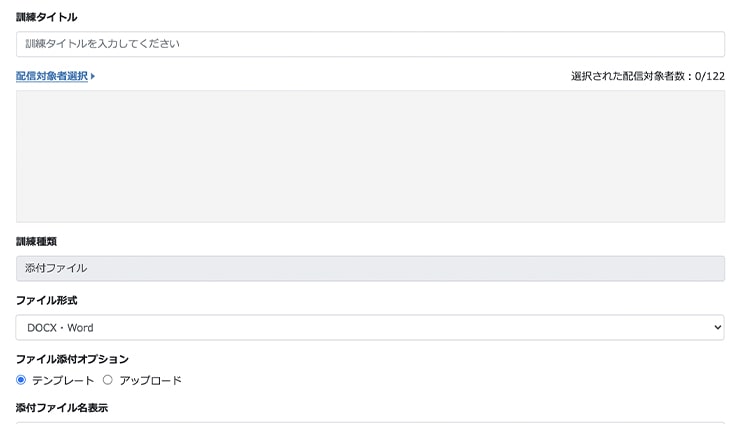740x424 pixels.
Task: Choose the アップロード radio button
Action: [108, 380]
